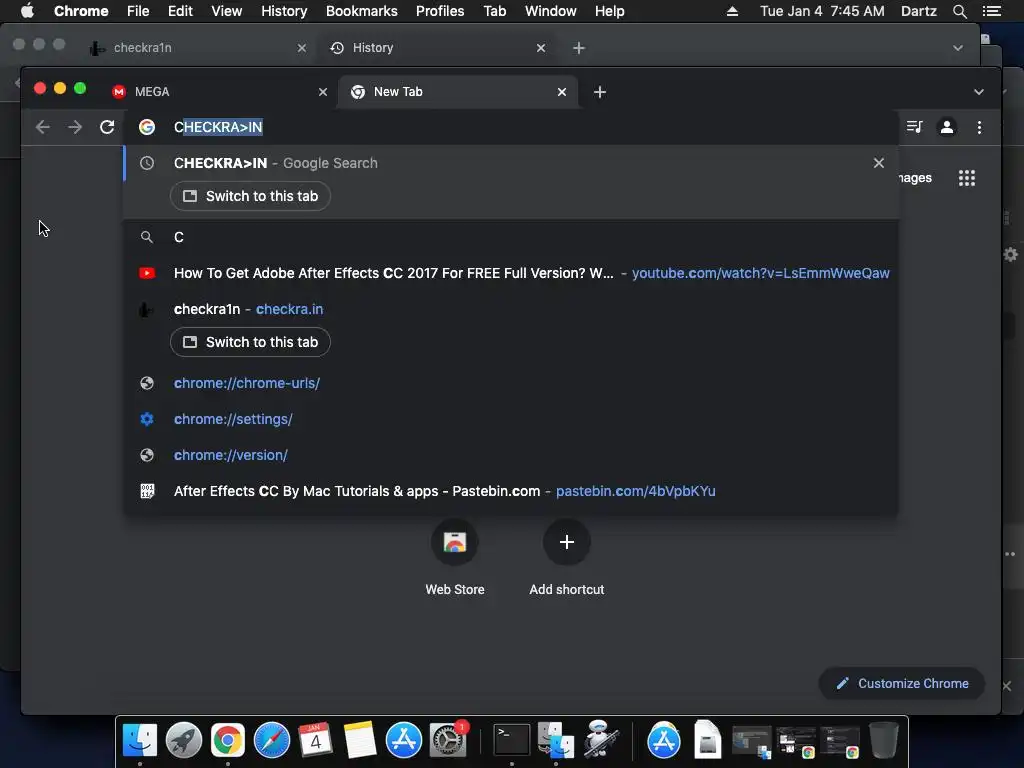Select the 'C' search suggestion
Viewport: 1024px width, 768px height.
point(511,237)
